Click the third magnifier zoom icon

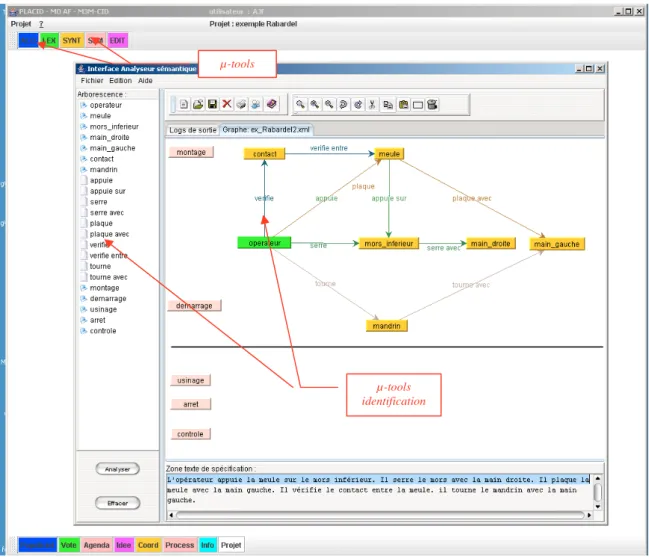pyautogui.click(x=329, y=105)
